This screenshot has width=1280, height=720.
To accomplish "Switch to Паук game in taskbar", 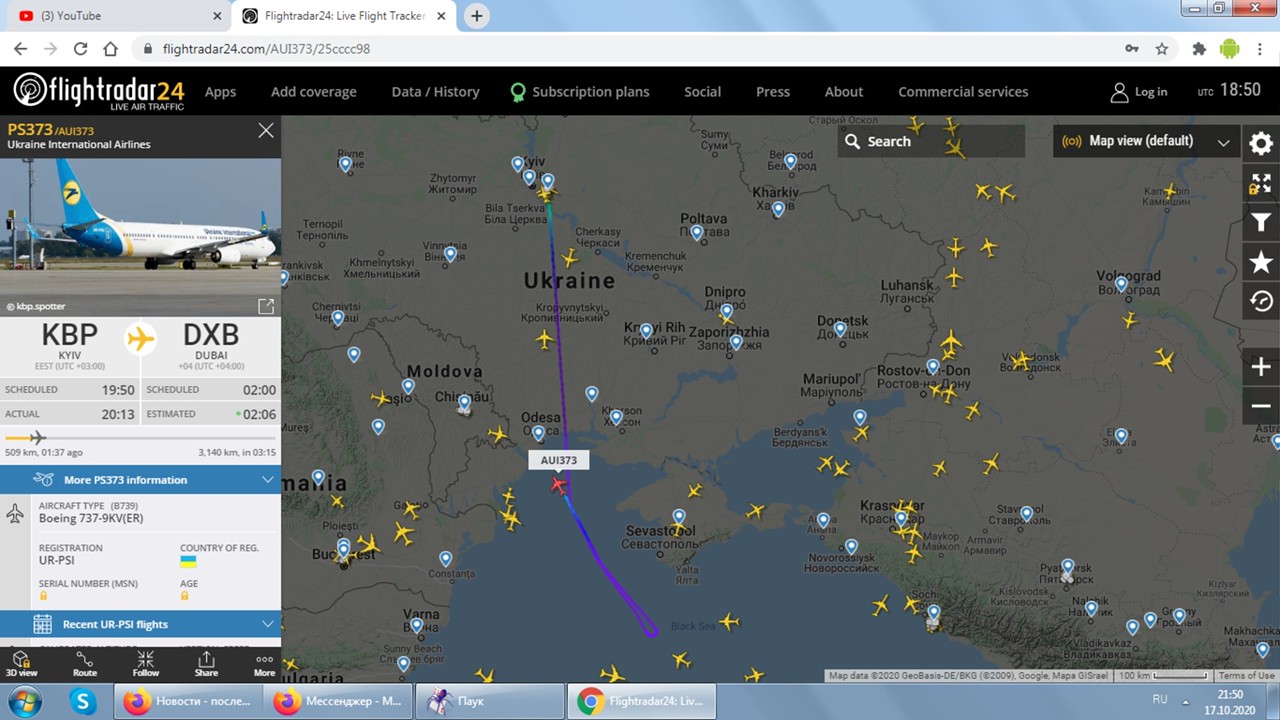I will (489, 702).
